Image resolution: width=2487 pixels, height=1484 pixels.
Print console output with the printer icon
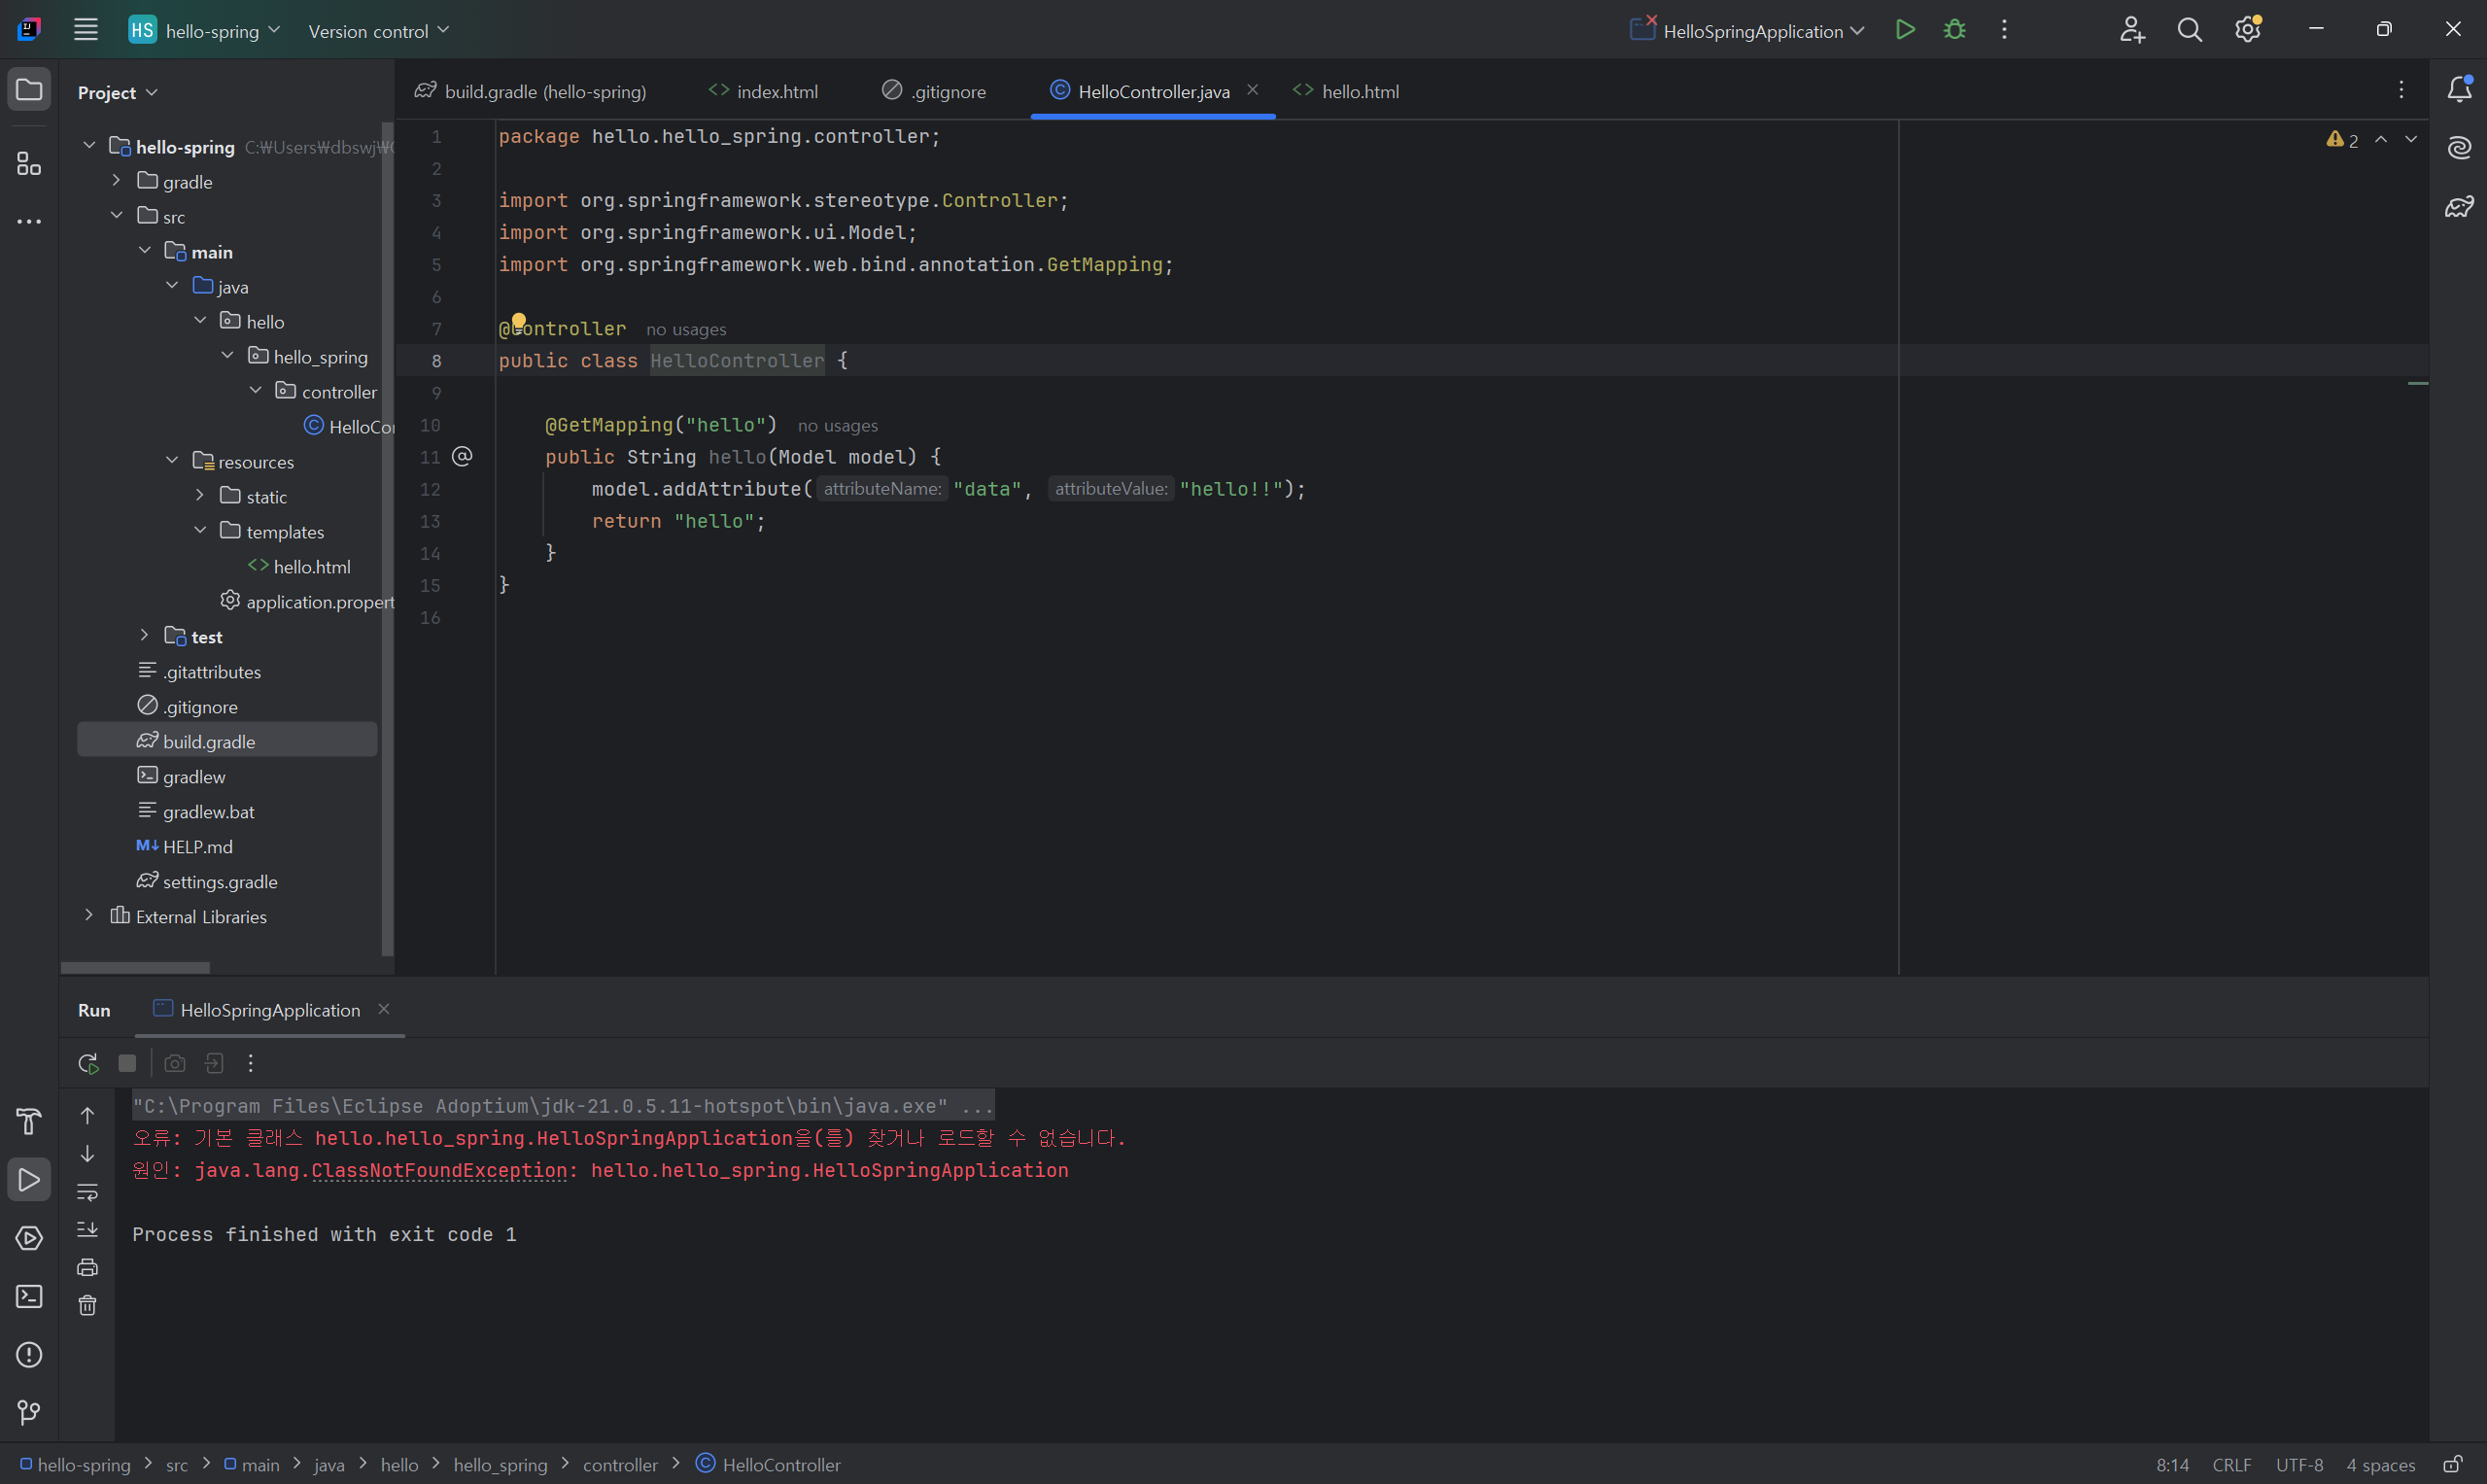coord(87,1267)
